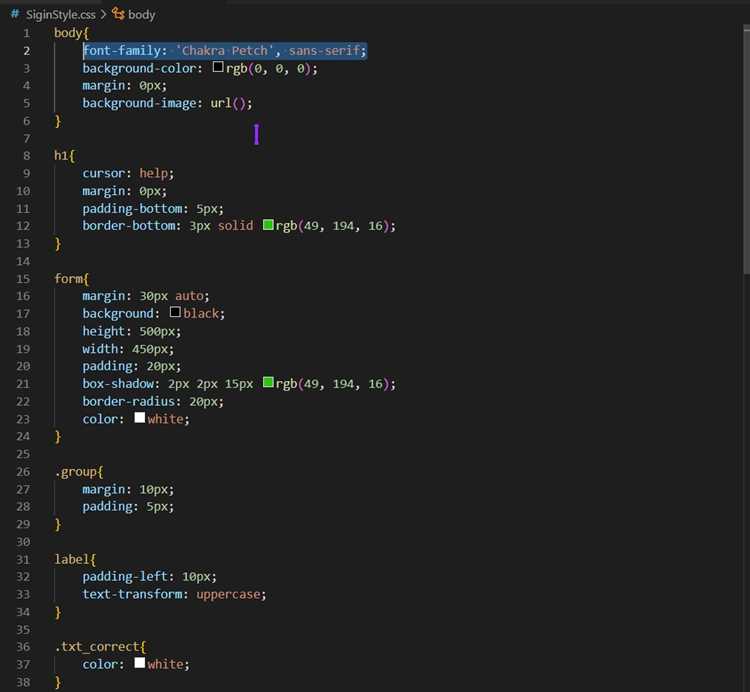Image resolution: width=750 pixels, height=692 pixels.
Task: Click line number 36 in the gutter
Action: (x=23, y=647)
